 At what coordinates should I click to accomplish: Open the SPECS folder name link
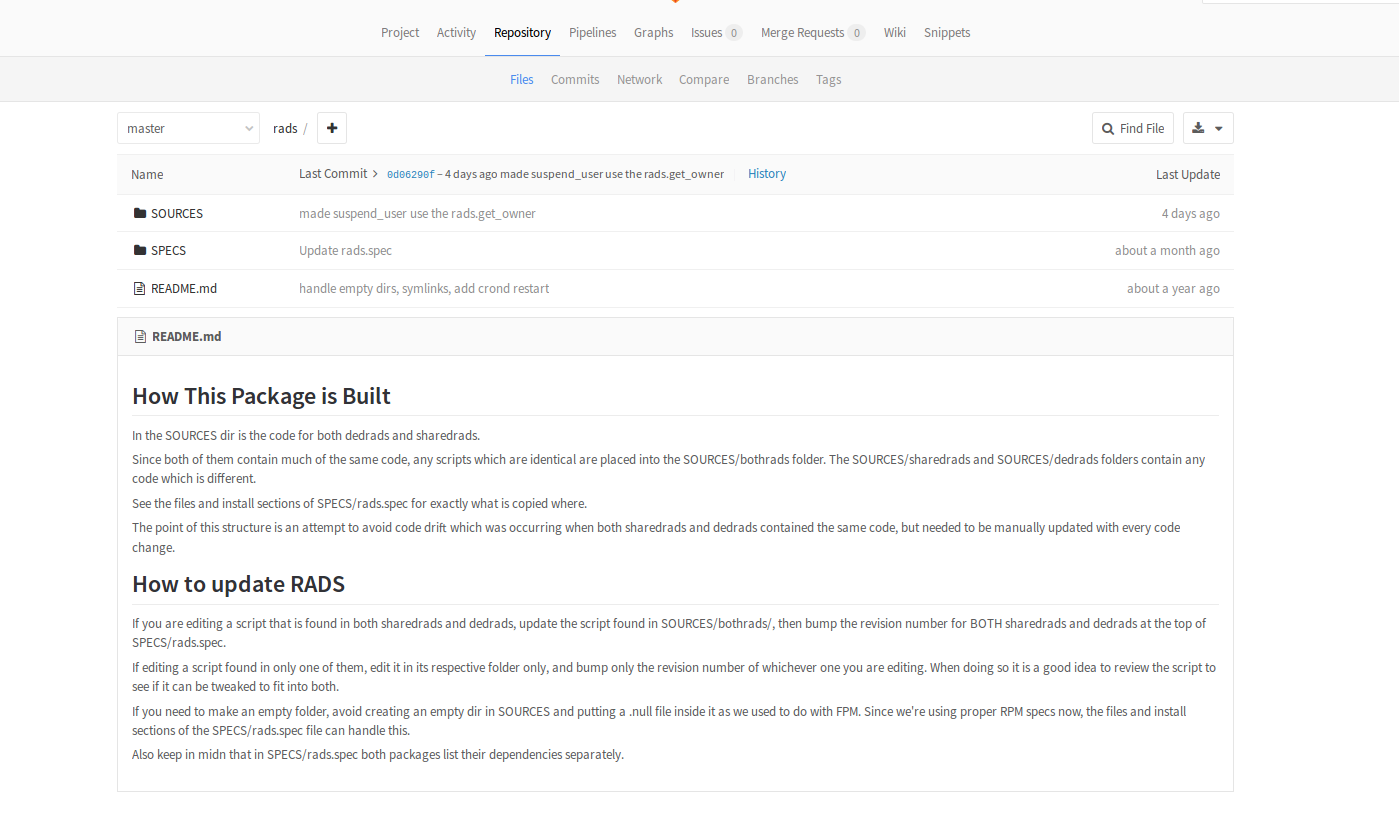click(168, 250)
